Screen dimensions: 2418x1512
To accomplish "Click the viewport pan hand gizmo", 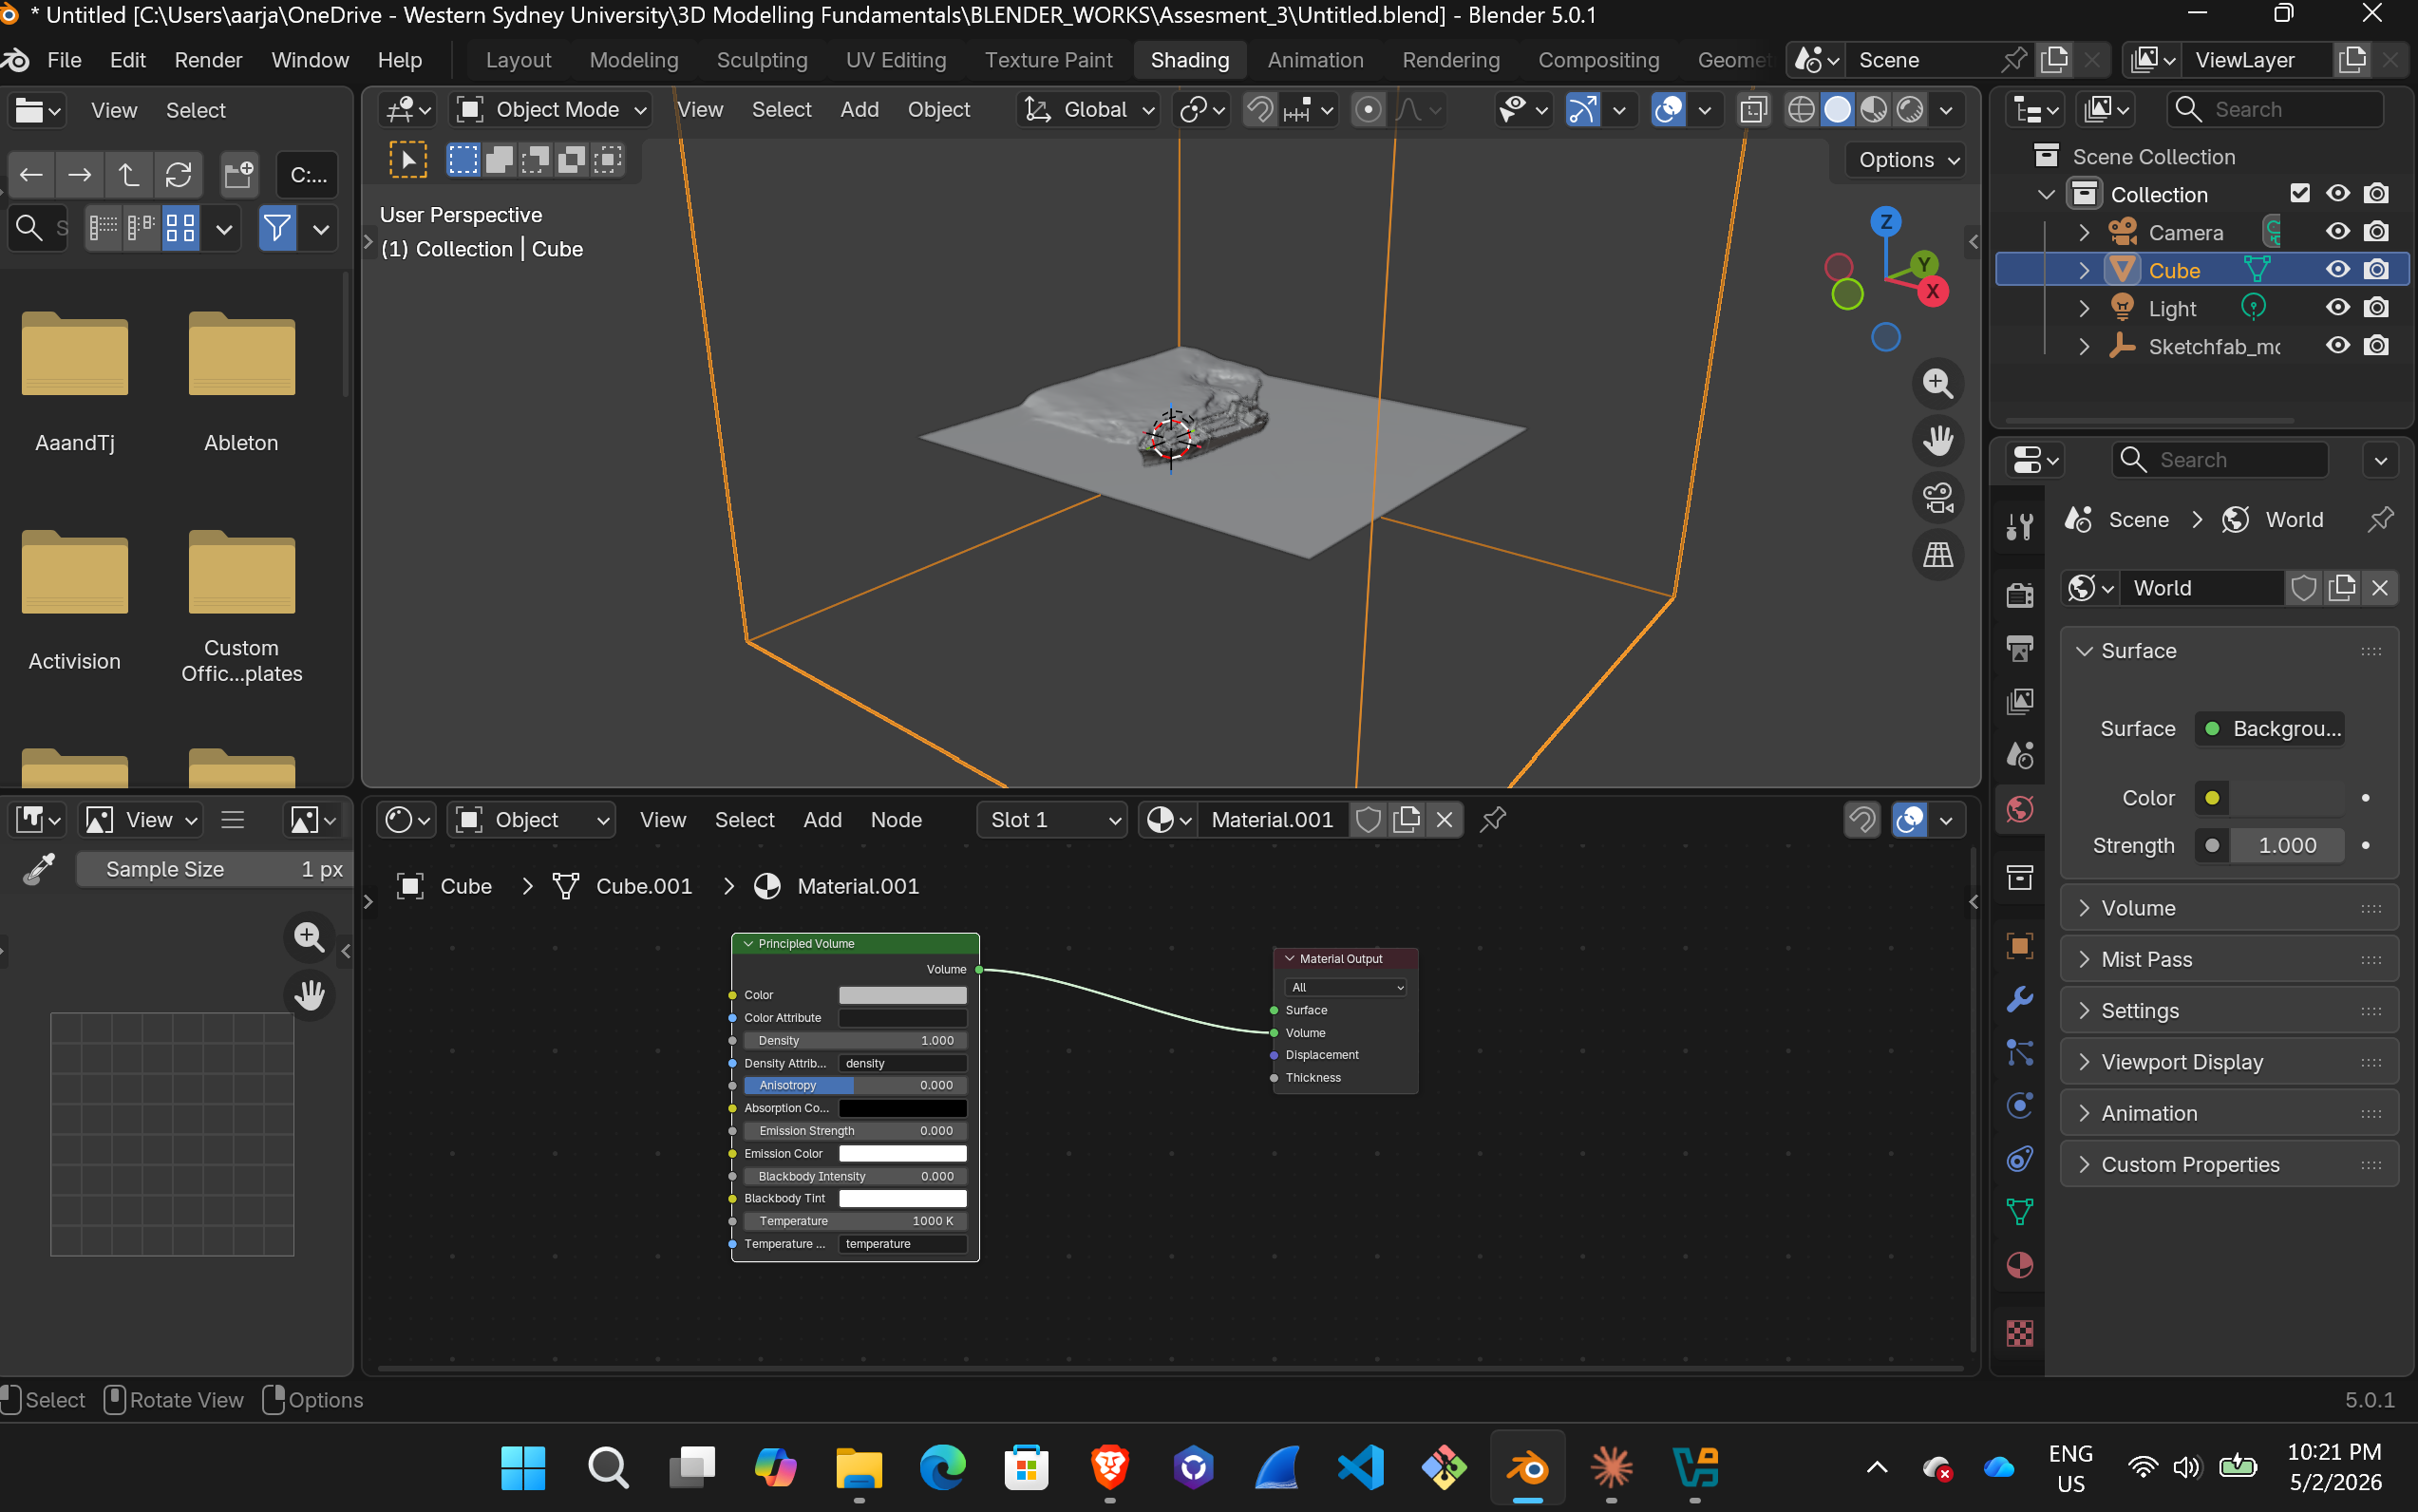I will tap(1937, 440).
